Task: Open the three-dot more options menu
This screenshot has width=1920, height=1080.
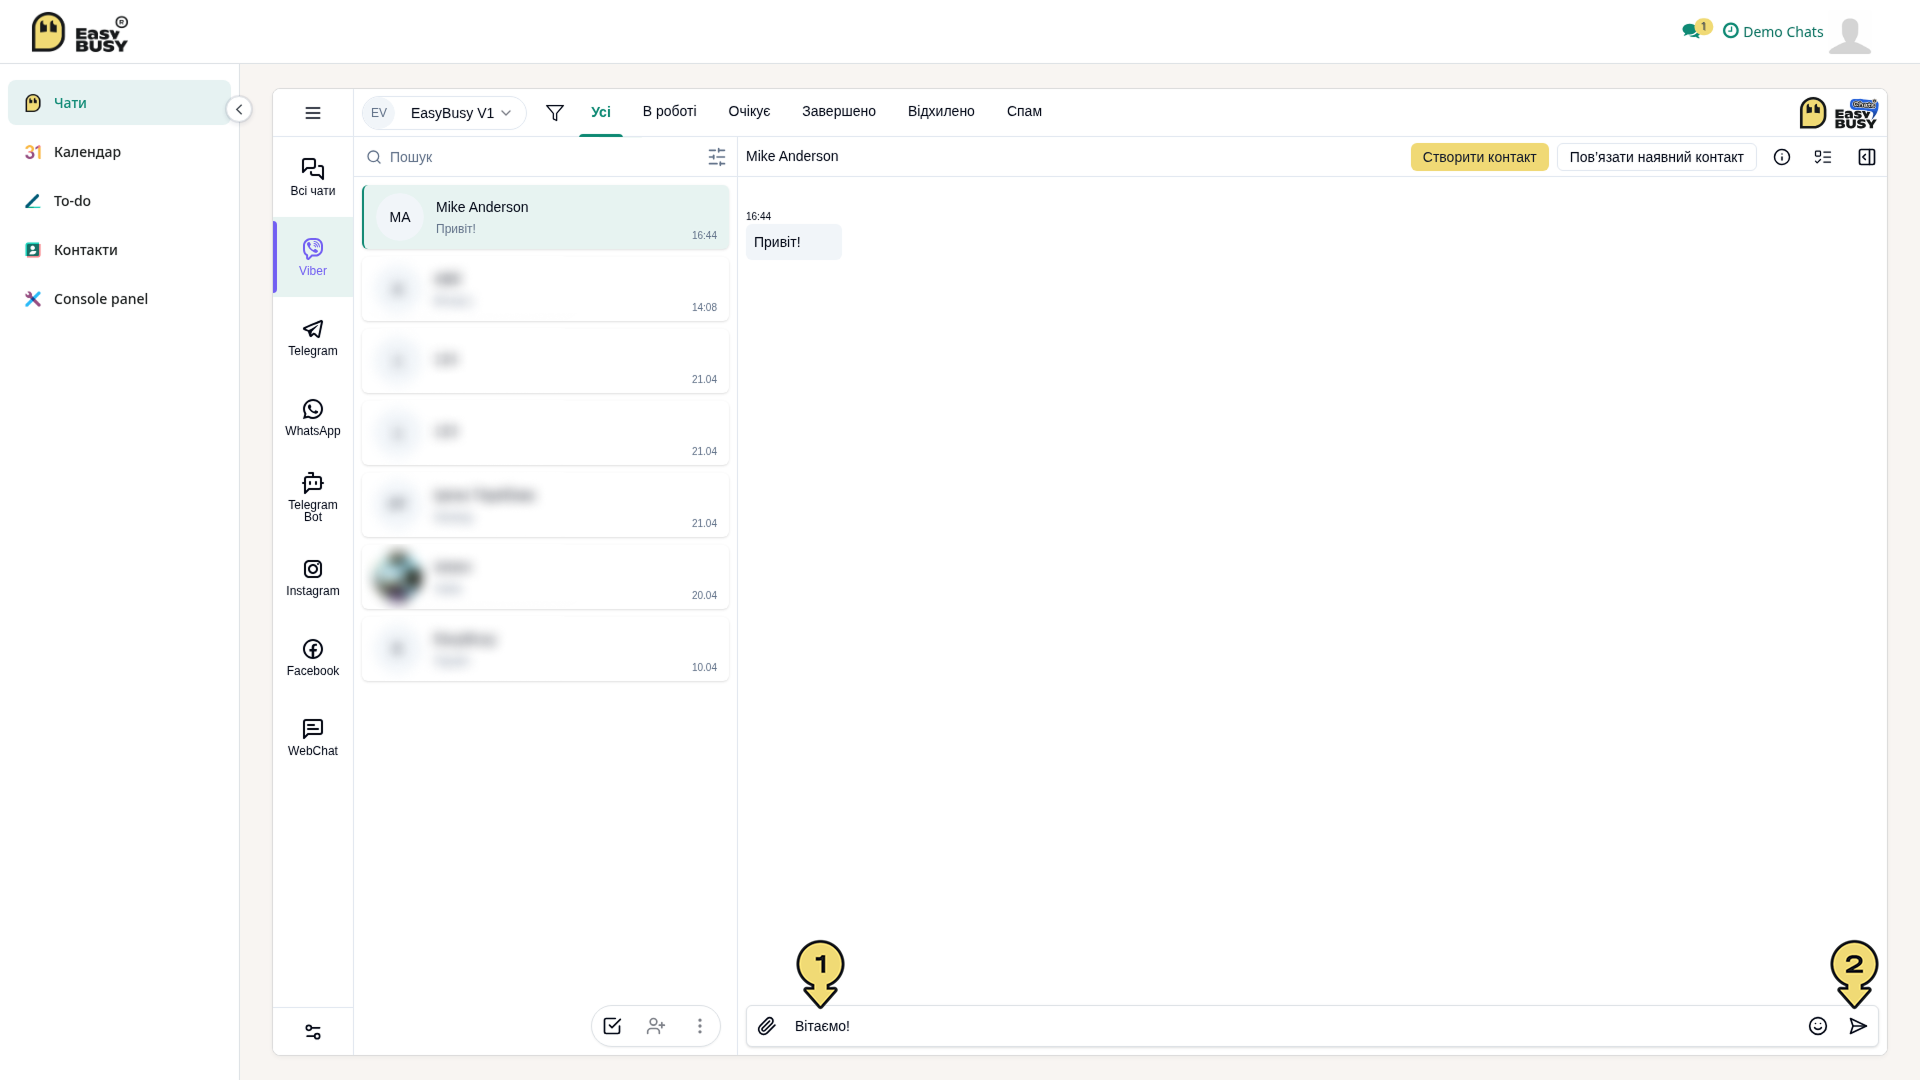Action: point(700,1026)
